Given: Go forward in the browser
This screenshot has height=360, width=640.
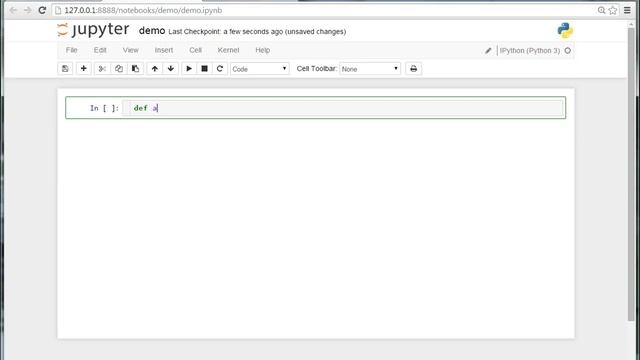Looking at the screenshot, I should (x=28, y=10).
